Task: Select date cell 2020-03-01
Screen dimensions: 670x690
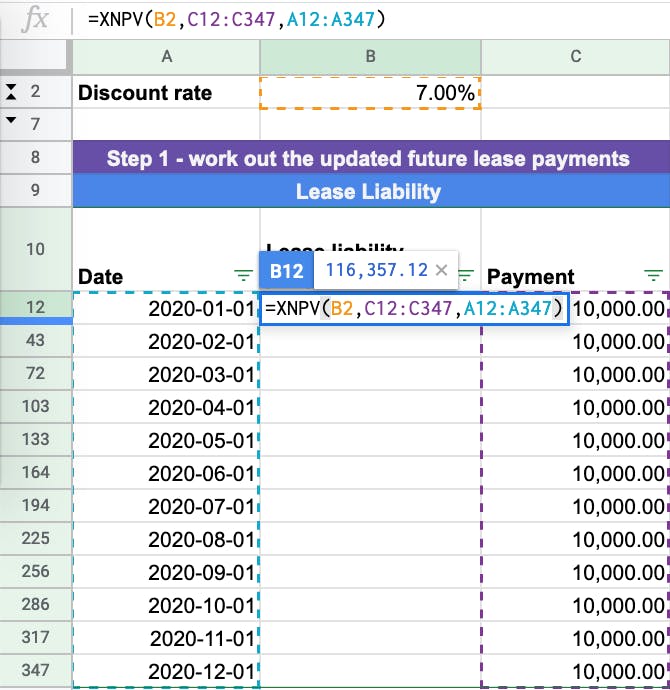Action: point(166,374)
